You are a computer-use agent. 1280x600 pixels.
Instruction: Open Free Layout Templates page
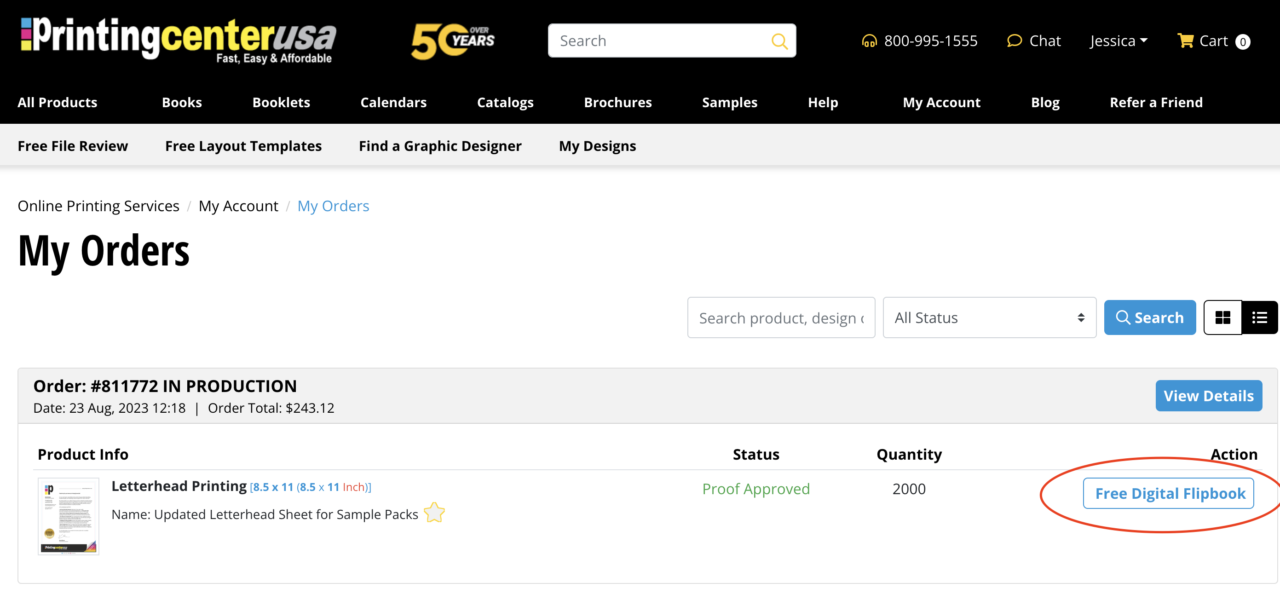[243, 146]
